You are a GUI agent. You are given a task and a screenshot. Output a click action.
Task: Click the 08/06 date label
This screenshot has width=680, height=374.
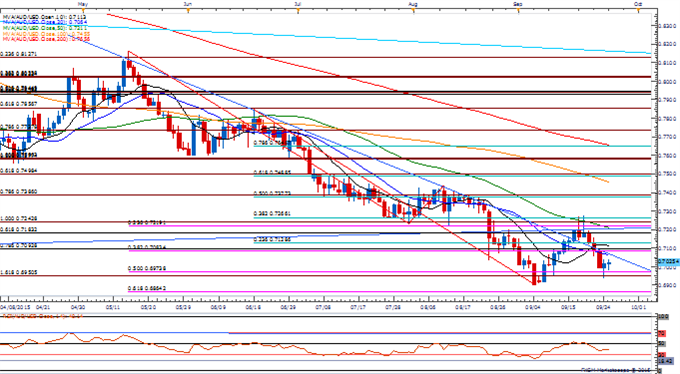(428, 306)
